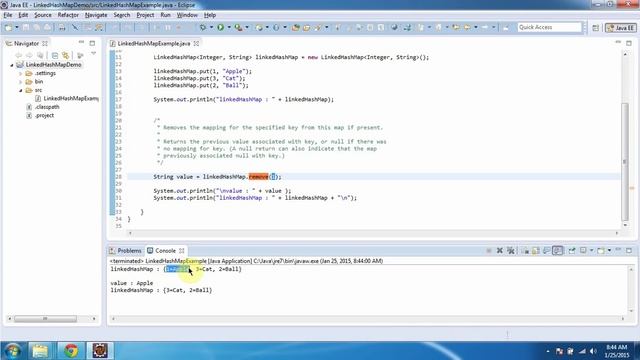Open the Source menu
Image resolution: width=640 pixels, height=360 pixels.
point(43,15)
